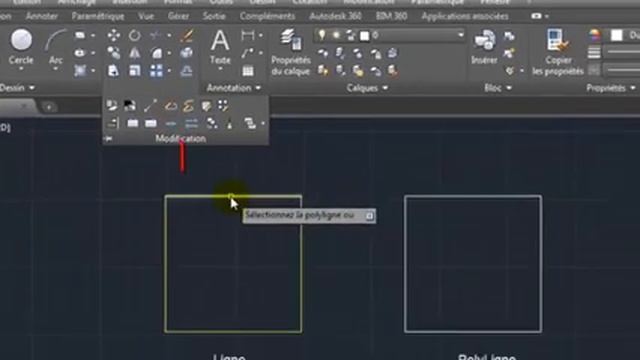This screenshot has height=360, width=640.
Task: Select the Mirror tool icon
Action: tap(135, 53)
